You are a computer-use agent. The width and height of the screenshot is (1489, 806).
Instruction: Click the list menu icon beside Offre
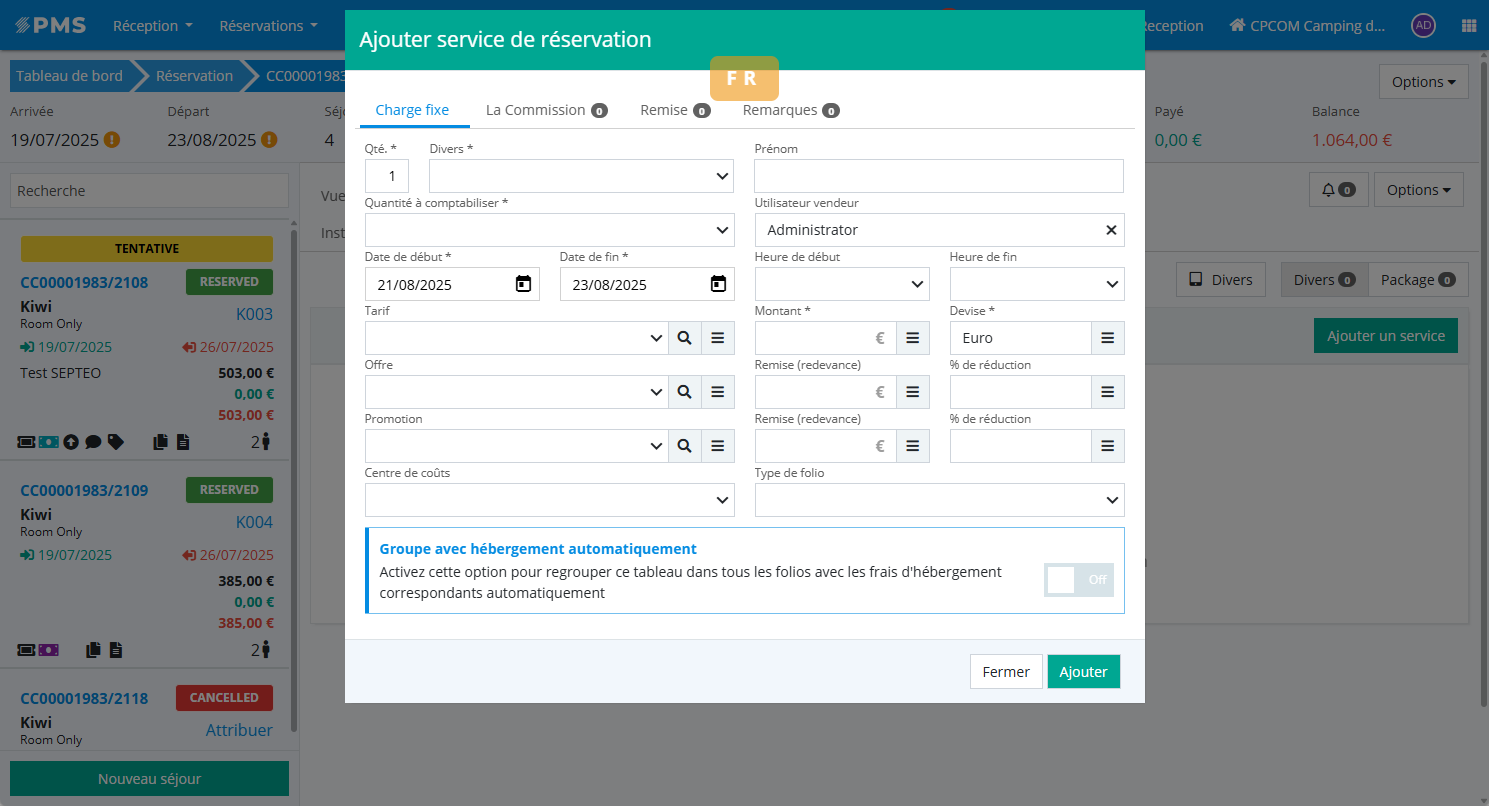click(717, 392)
